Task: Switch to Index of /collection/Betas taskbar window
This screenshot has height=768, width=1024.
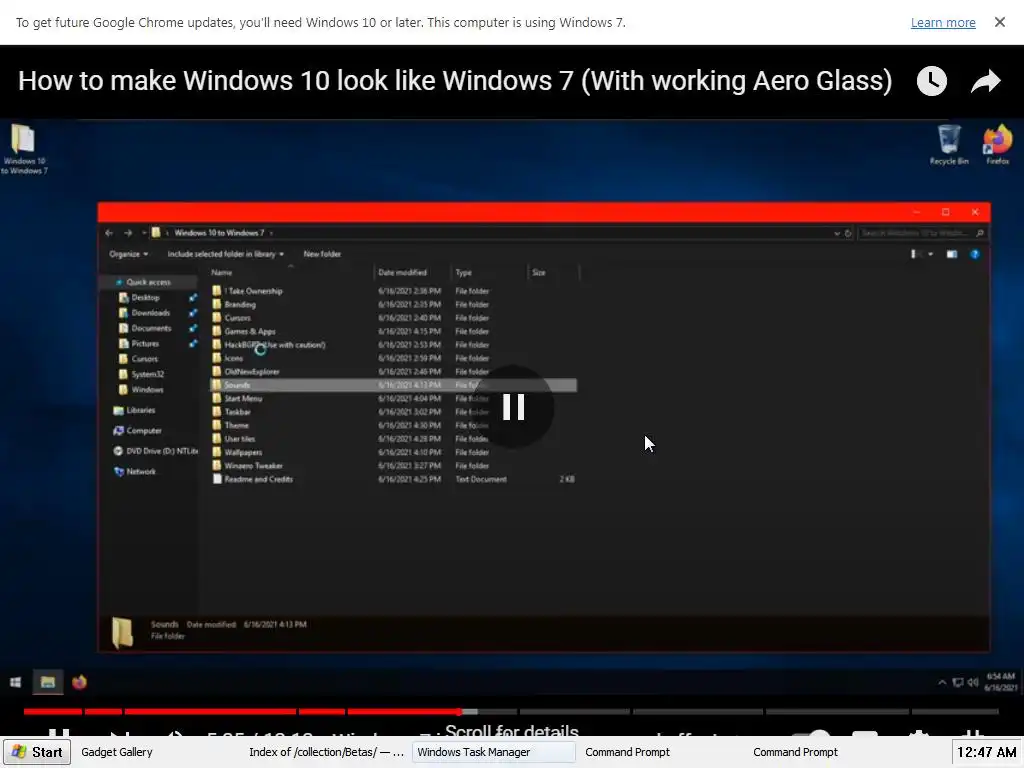Action: (326, 752)
